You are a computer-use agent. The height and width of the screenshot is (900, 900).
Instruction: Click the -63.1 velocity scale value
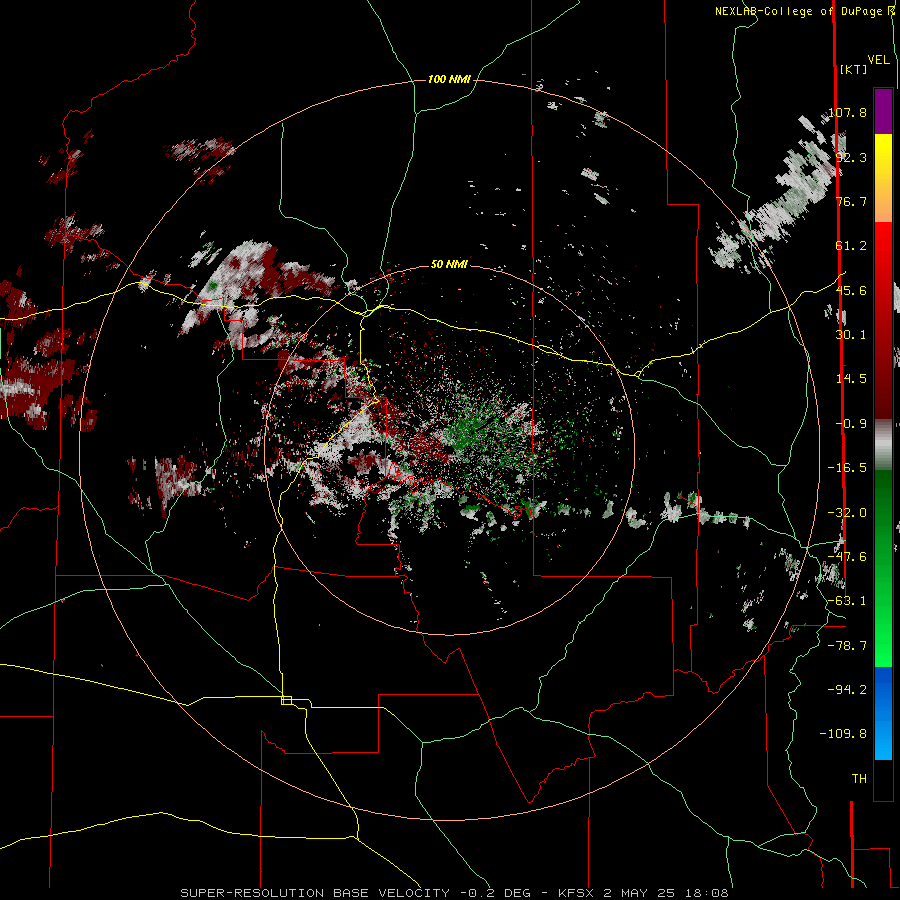(847, 601)
